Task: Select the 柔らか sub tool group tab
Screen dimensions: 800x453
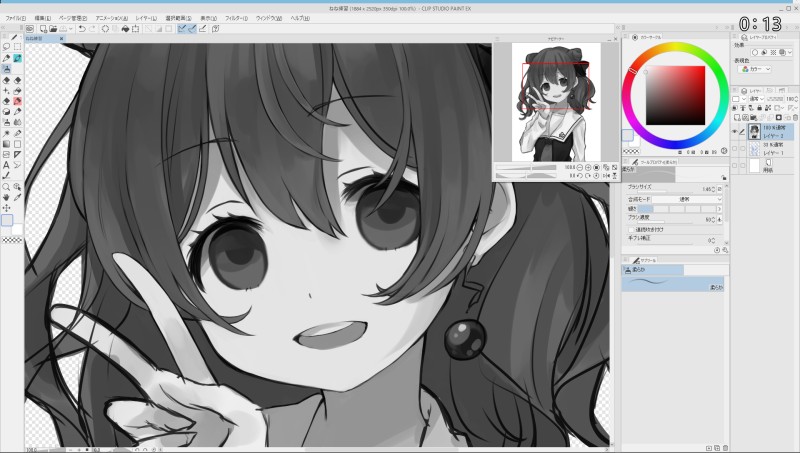Action: coord(653,269)
